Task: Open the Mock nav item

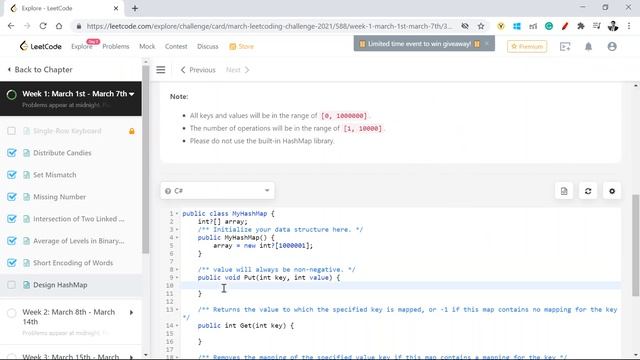Action: [147, 47]
